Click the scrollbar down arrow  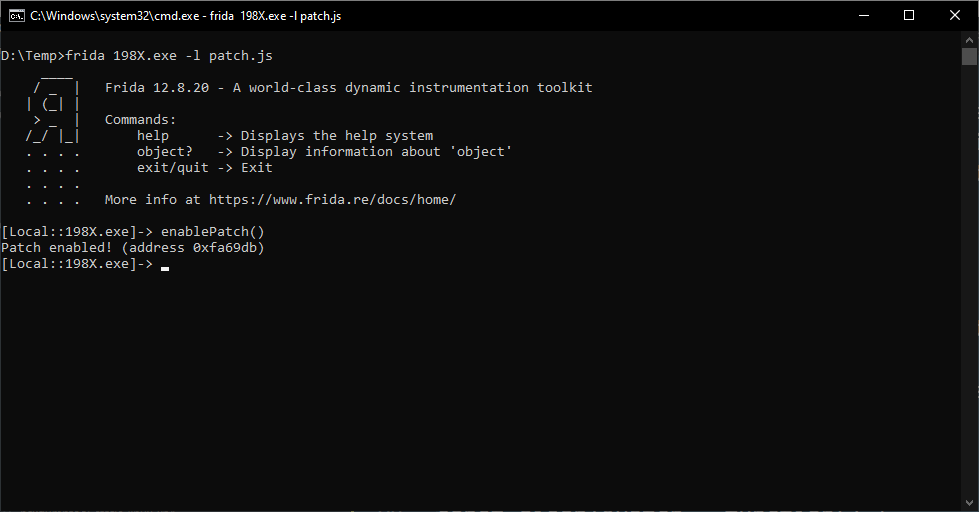click(969, 503)
